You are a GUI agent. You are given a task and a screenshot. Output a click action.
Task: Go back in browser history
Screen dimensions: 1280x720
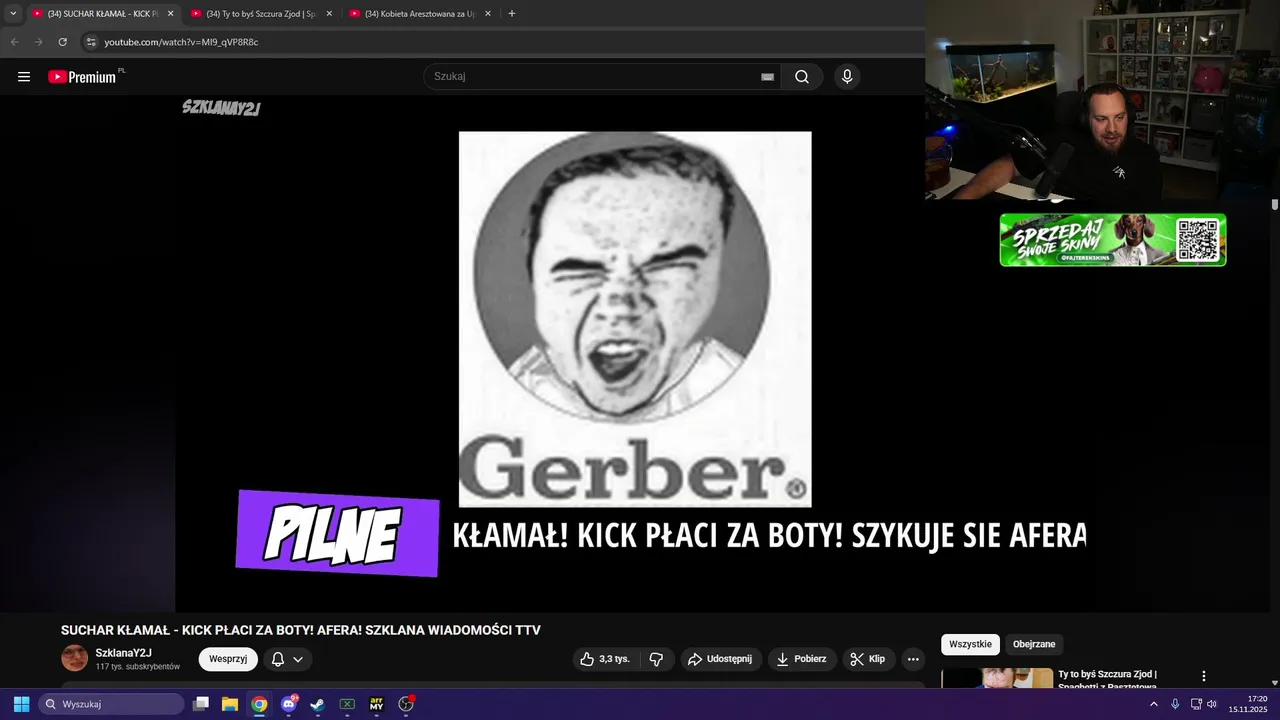[x=14, y=42]
